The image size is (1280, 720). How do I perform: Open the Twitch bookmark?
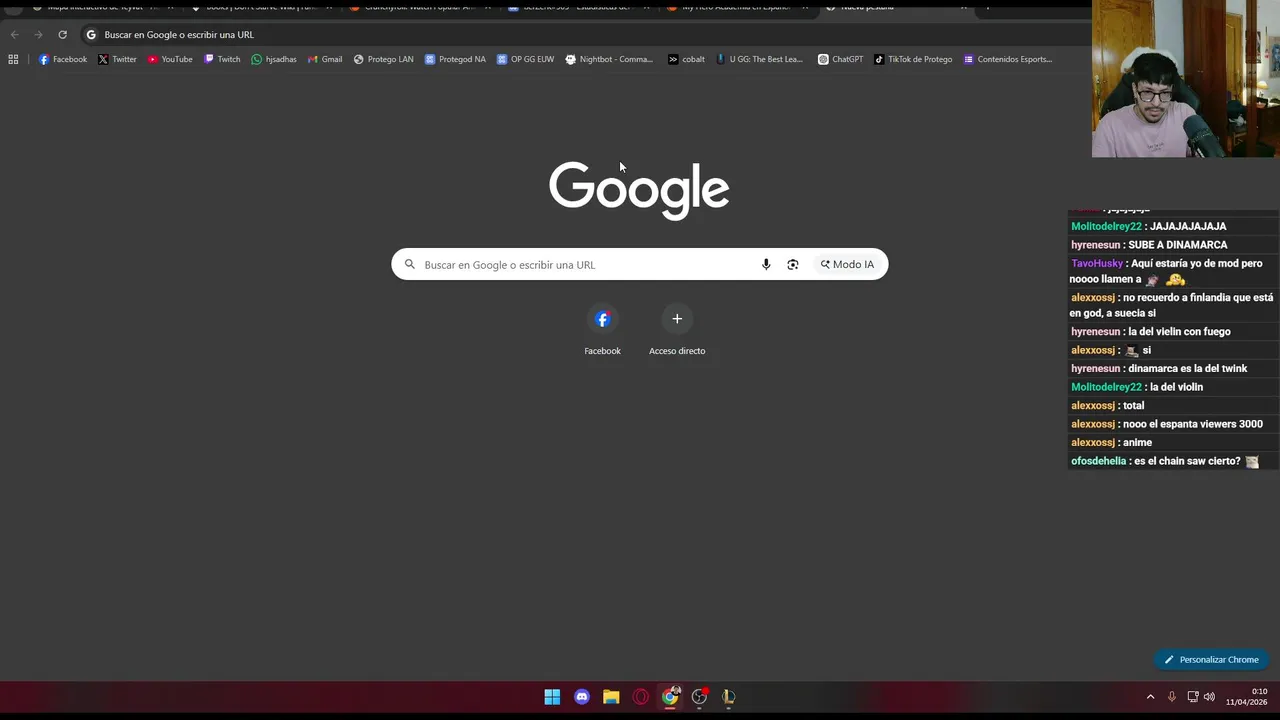click(x=222, y=59)
